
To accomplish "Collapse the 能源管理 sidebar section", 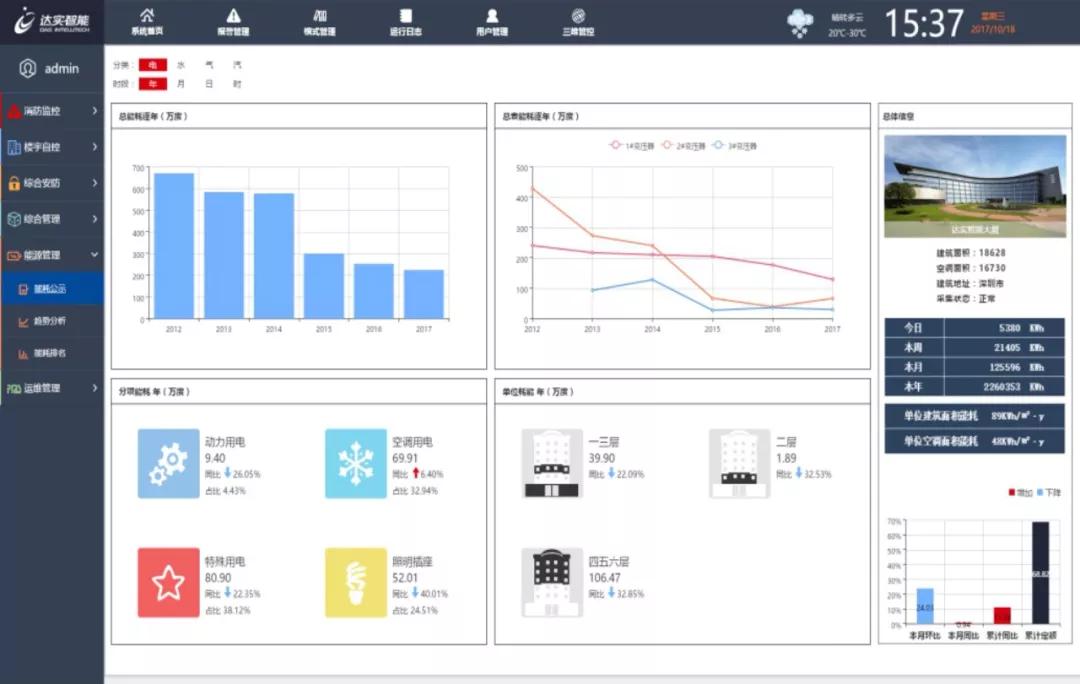I will (x=52, y=255).
